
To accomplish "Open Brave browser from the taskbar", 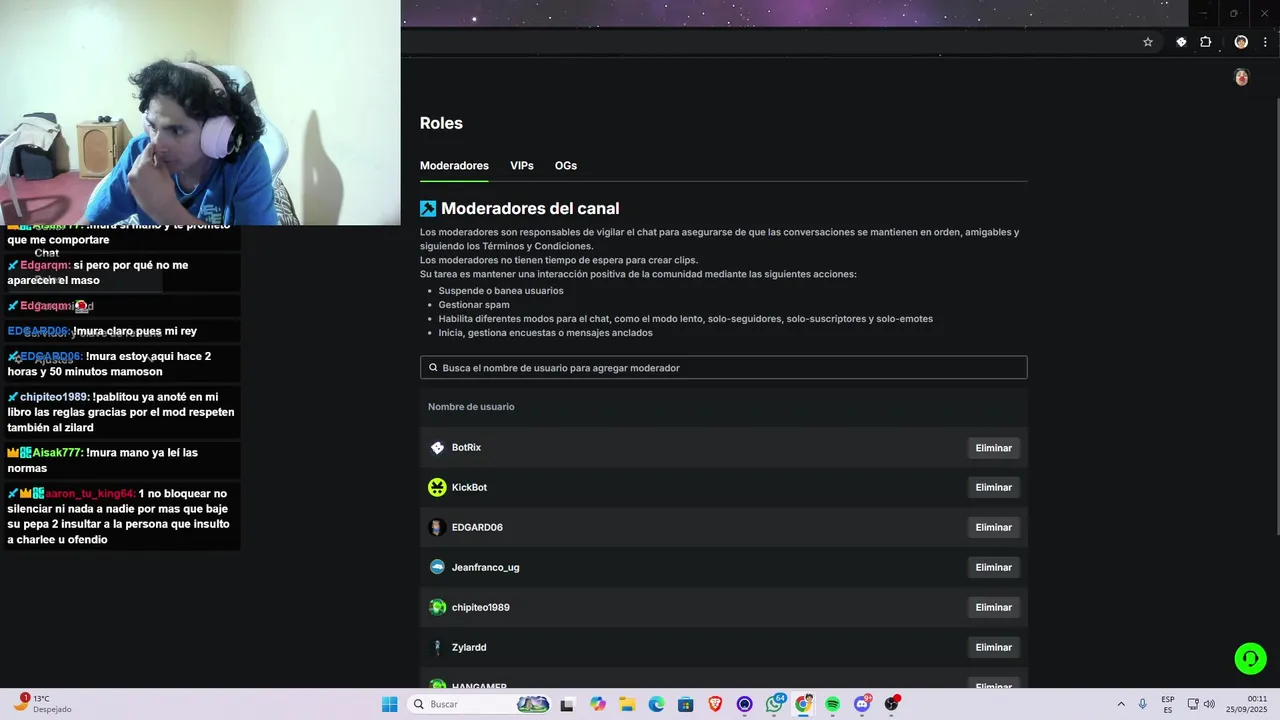I will [715, 704].
